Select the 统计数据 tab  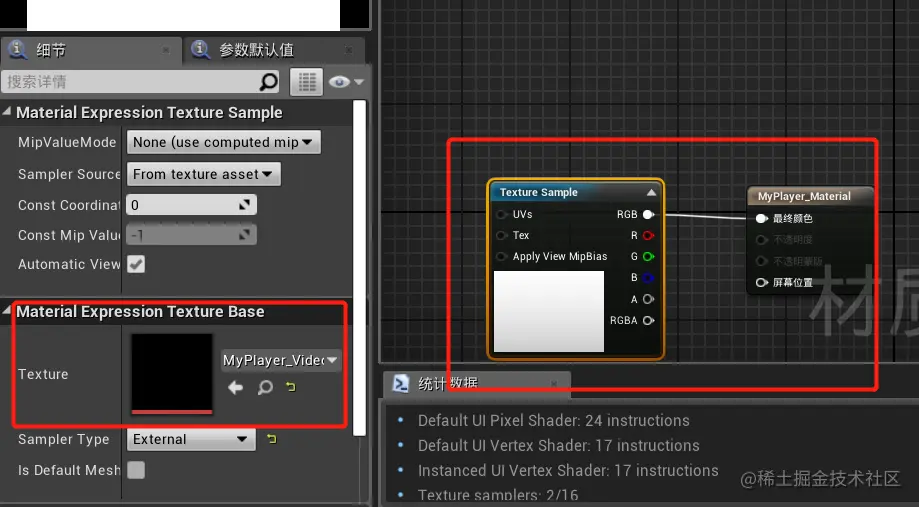pos(475,384)
